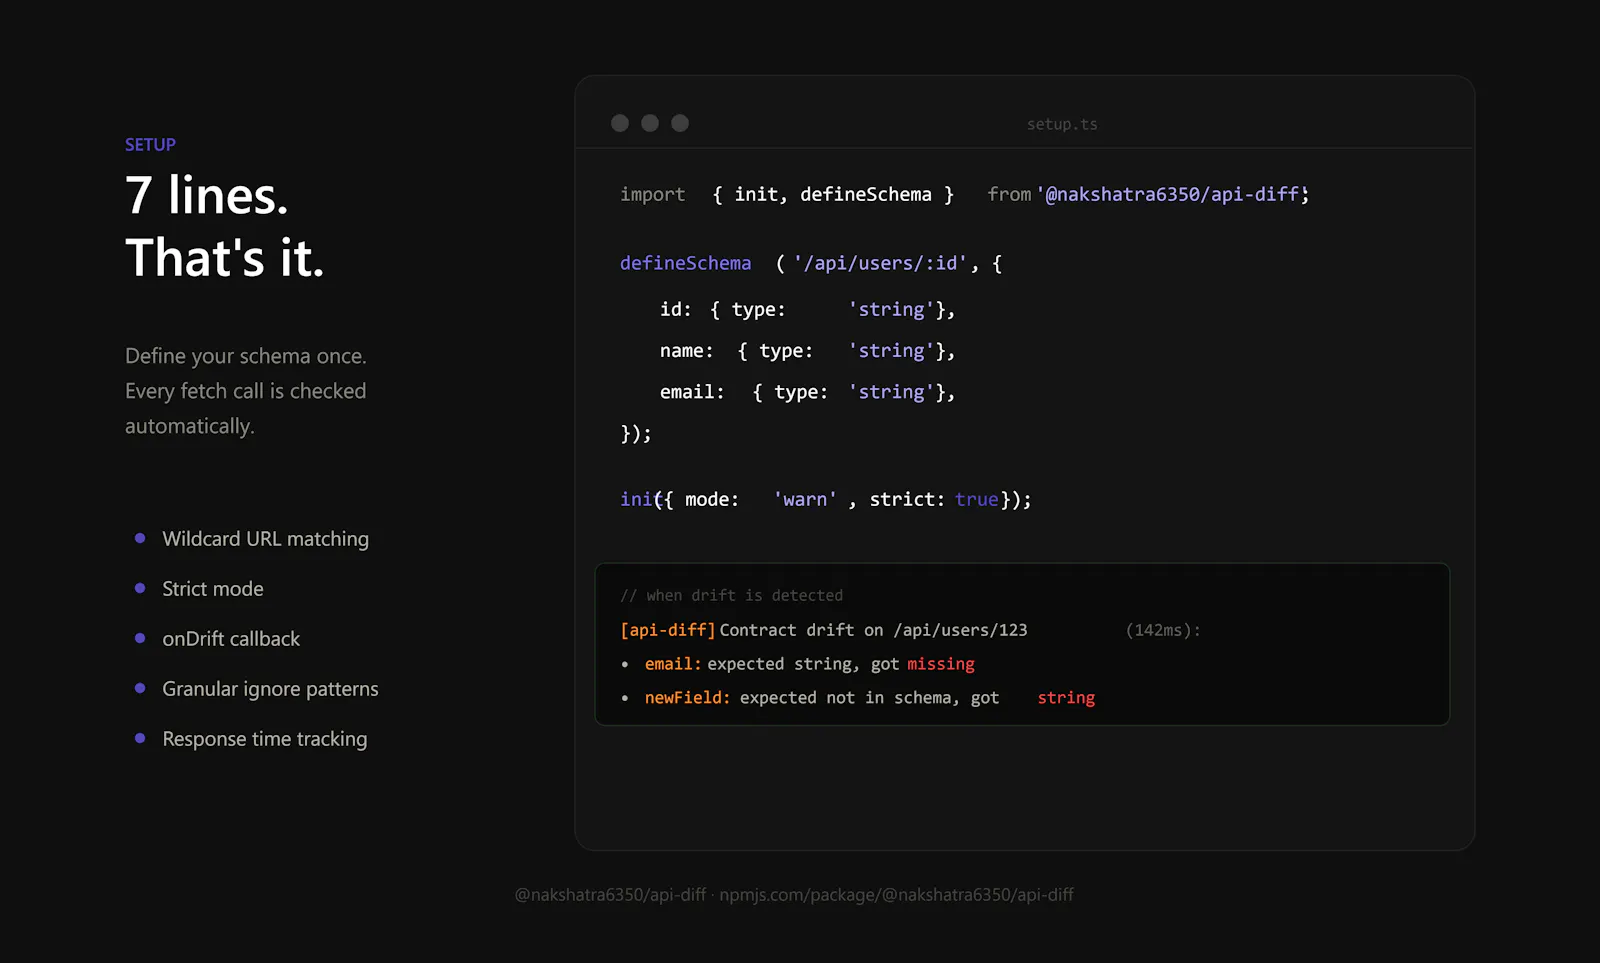Screen dimensions: 1600x963
Task: Click the setup.ts file title
Action: click(x=1062, y=124)
